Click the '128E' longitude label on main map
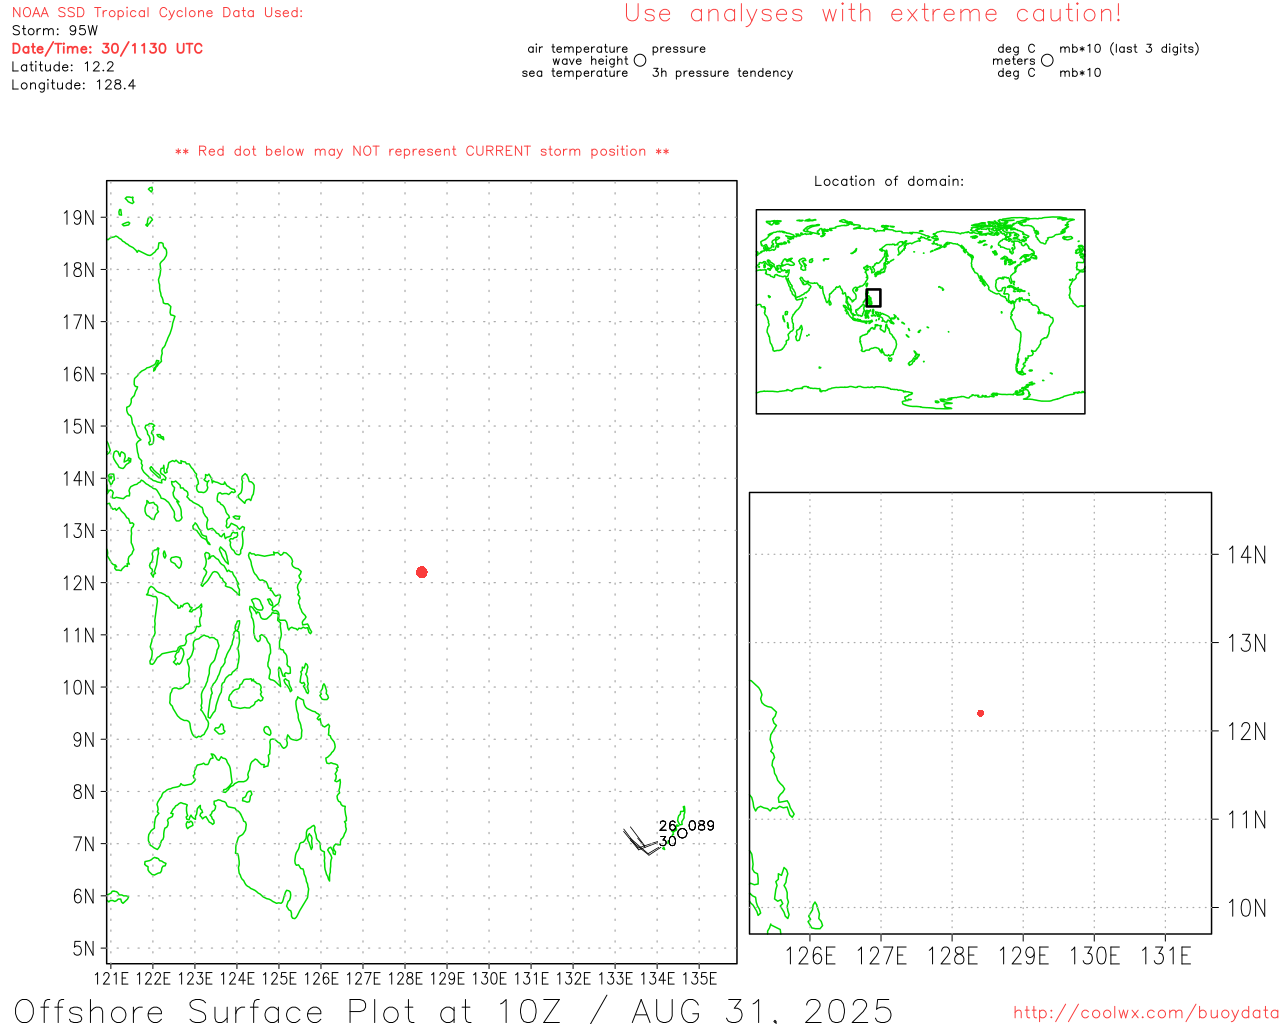The height and width of the screenshot is (1024, 1280). click(405, 978)
